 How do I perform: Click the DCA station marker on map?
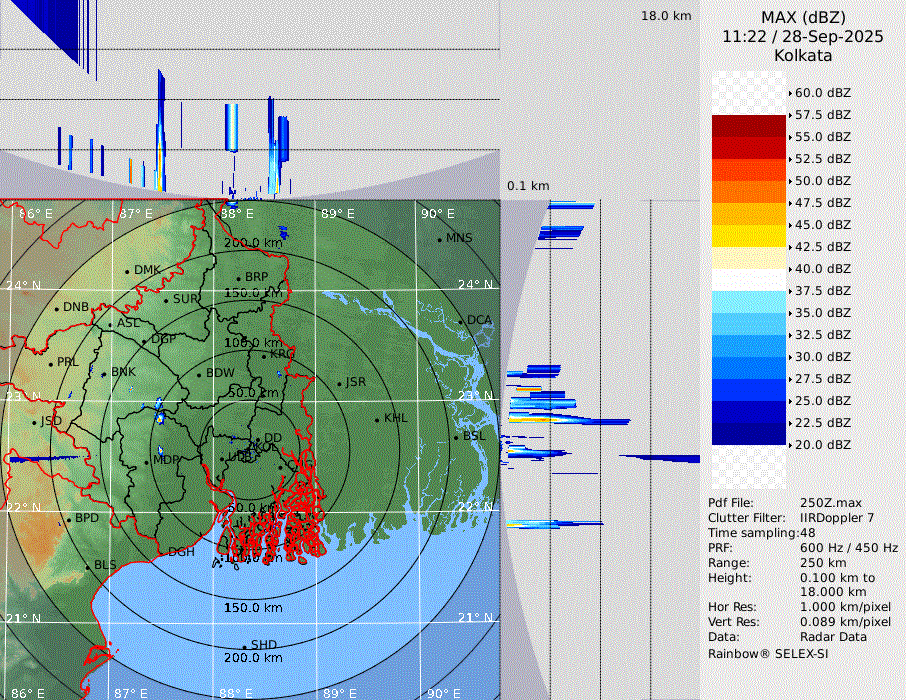[461, 321]
